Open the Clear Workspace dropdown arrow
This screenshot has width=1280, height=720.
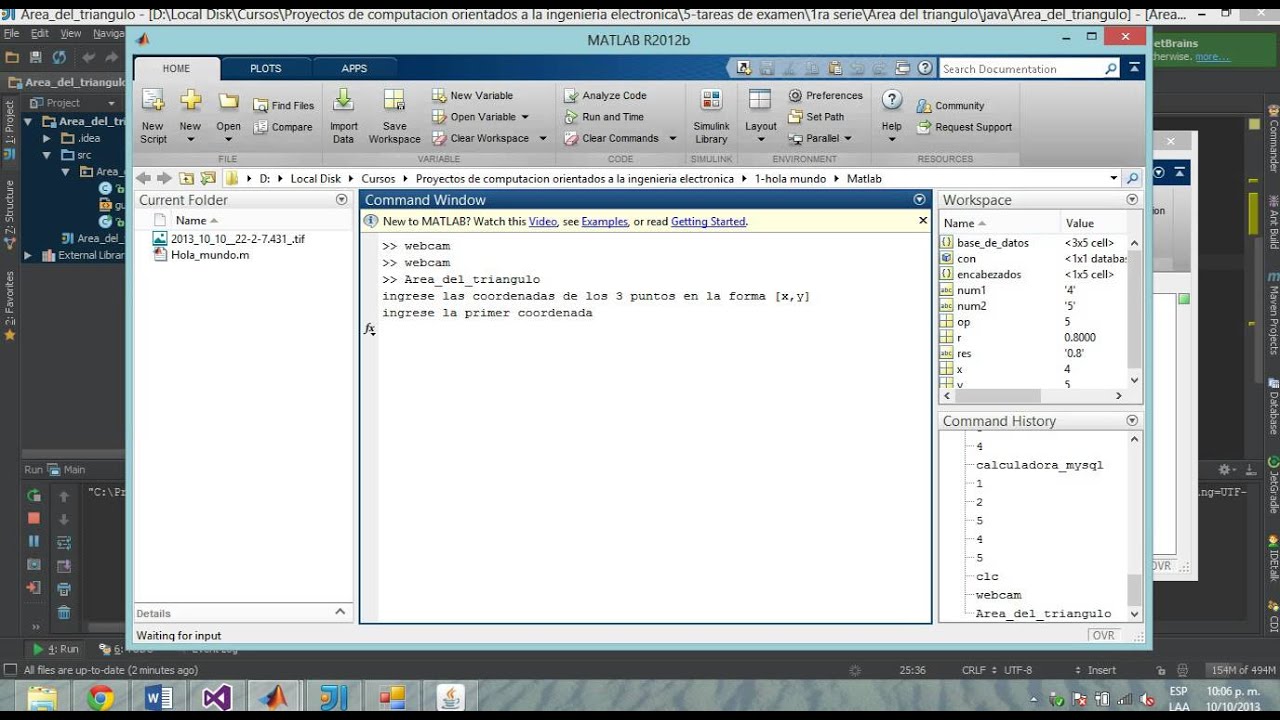point(543,139)
